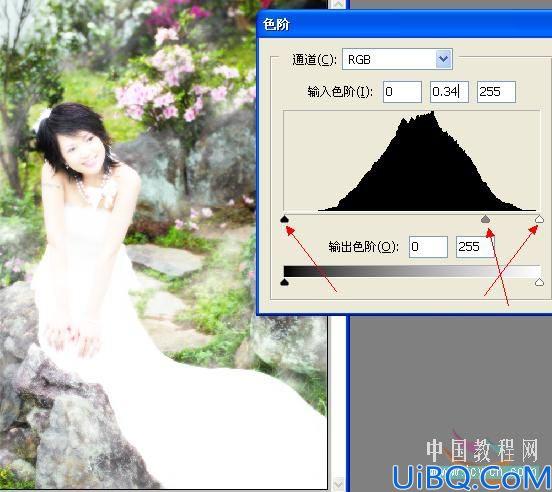Click the 通道(C) label text
The width and height of the screenshot is (552, 492).
(x=314, y=59)
